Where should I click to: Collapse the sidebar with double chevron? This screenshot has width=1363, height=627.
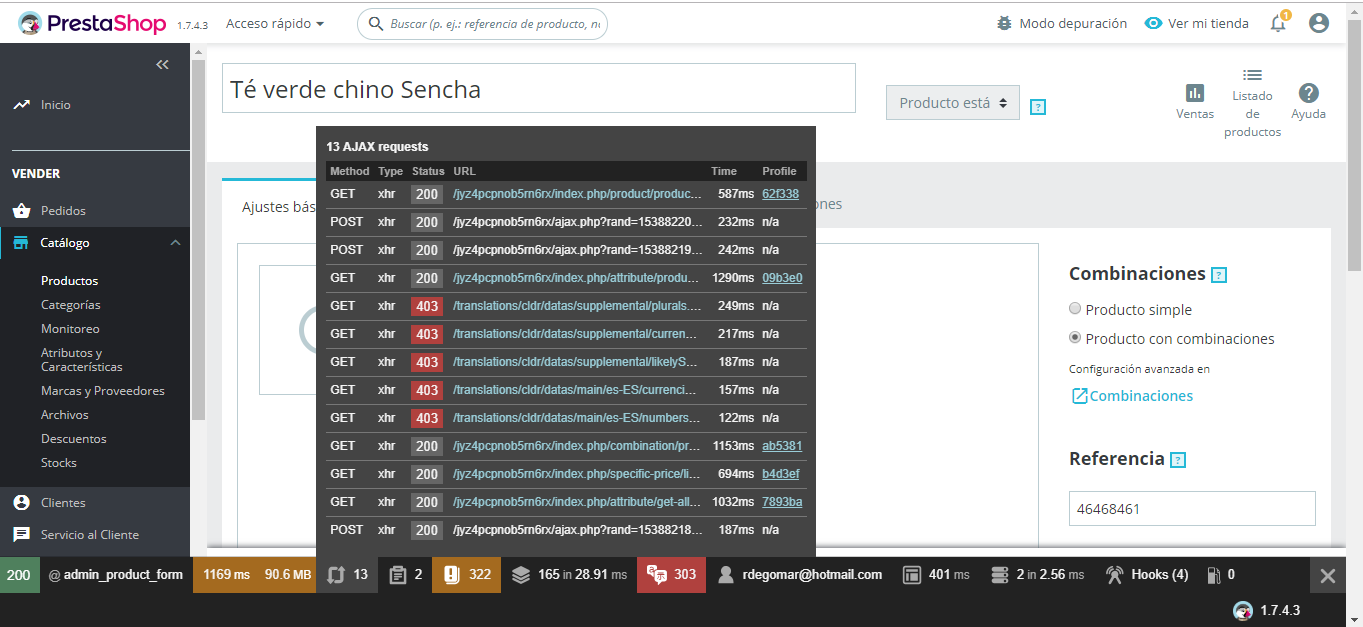pyautogui.click(x=162, y=65)
